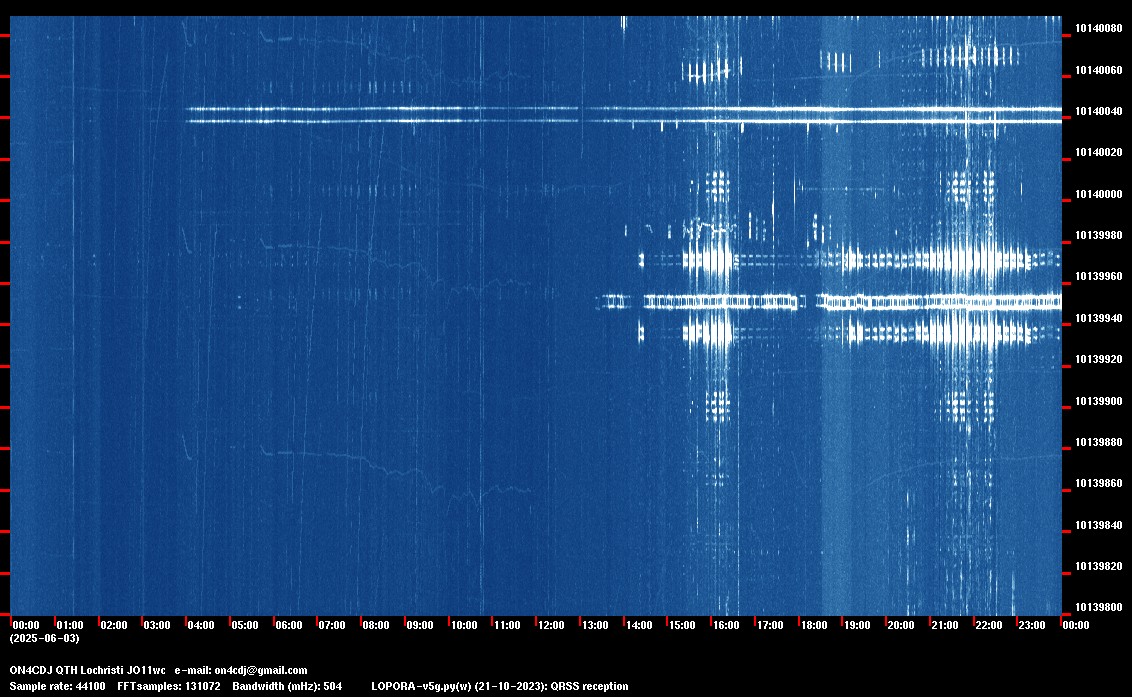Screen dimensions: 1132x697
Task: Select the Bandwidth (mHz): 504 text
Action: point(287,686)
